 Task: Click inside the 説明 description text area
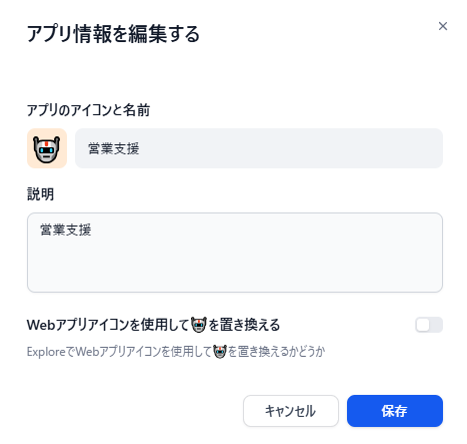(235, 252)
